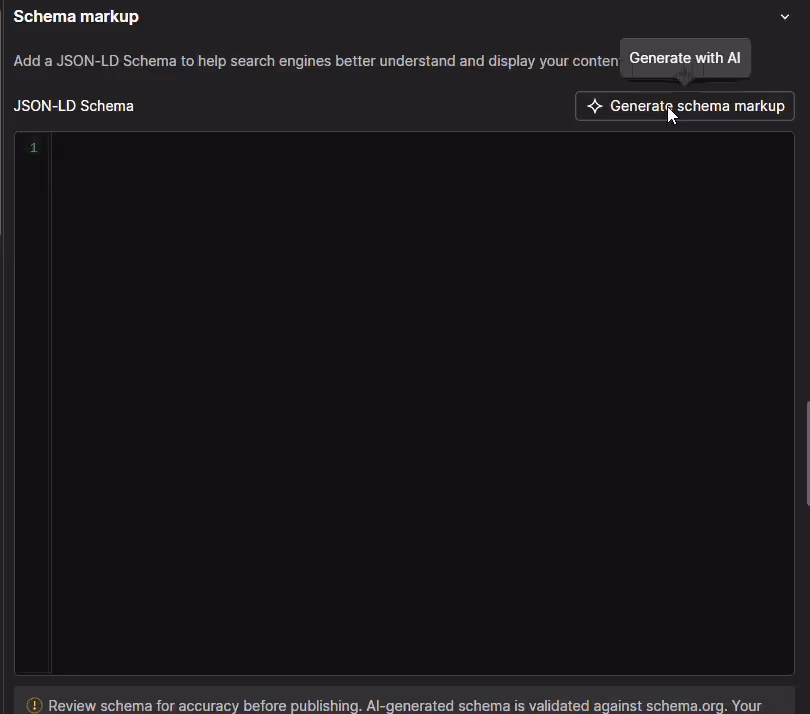Click the 'Review schema for accuracy' notice text
810x714 pixels.
click(x=404, y=706)
